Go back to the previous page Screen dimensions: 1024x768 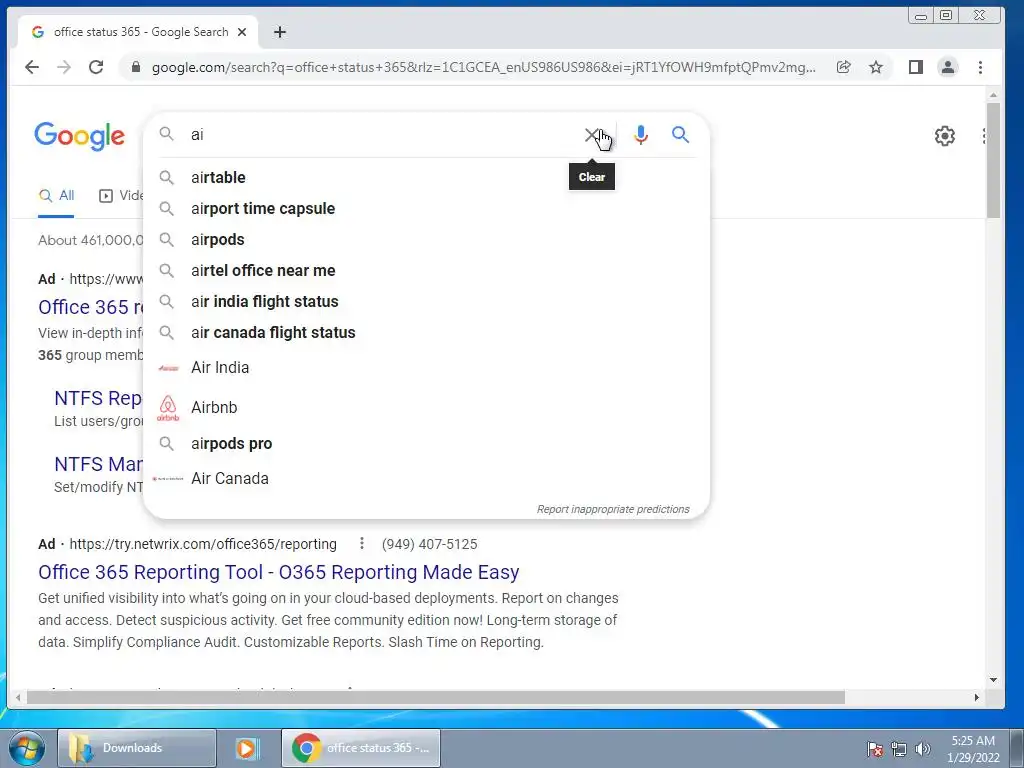tap(31, 67)
